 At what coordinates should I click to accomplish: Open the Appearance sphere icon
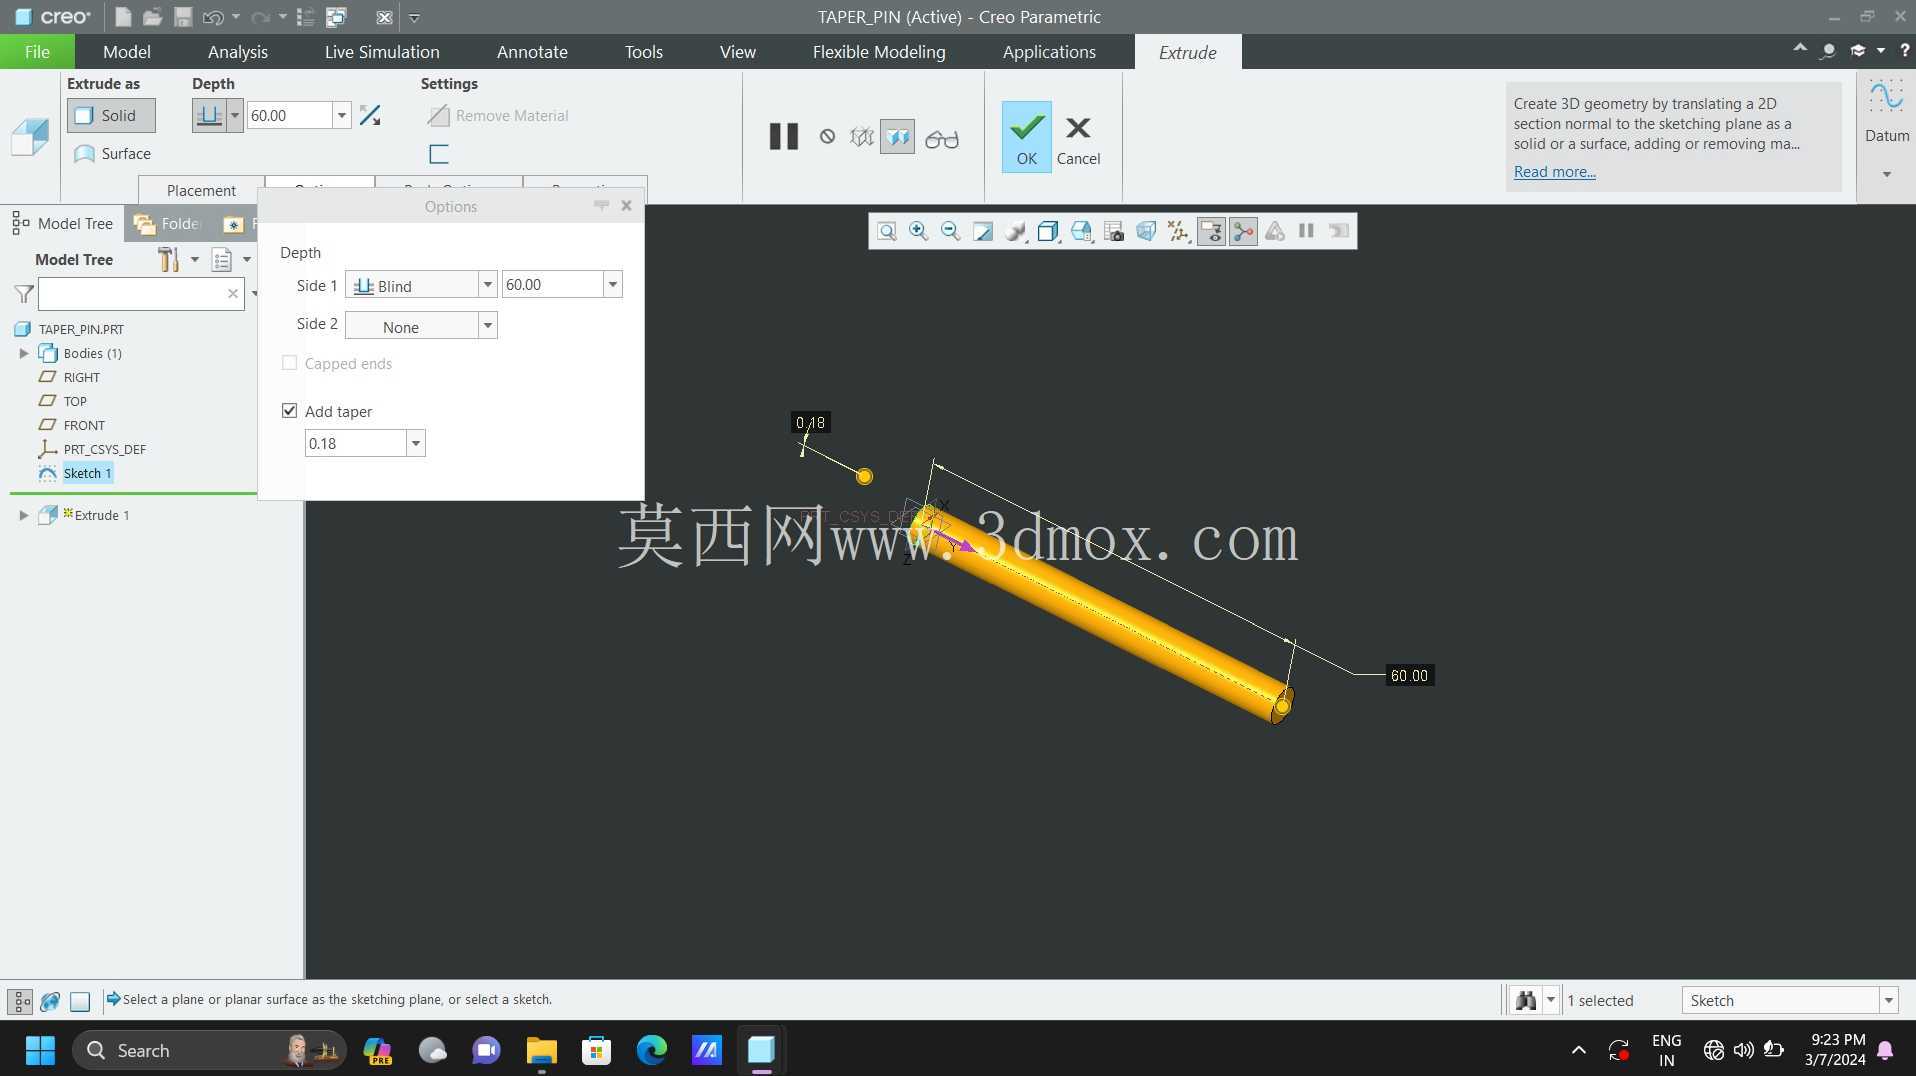[1015, 232]
